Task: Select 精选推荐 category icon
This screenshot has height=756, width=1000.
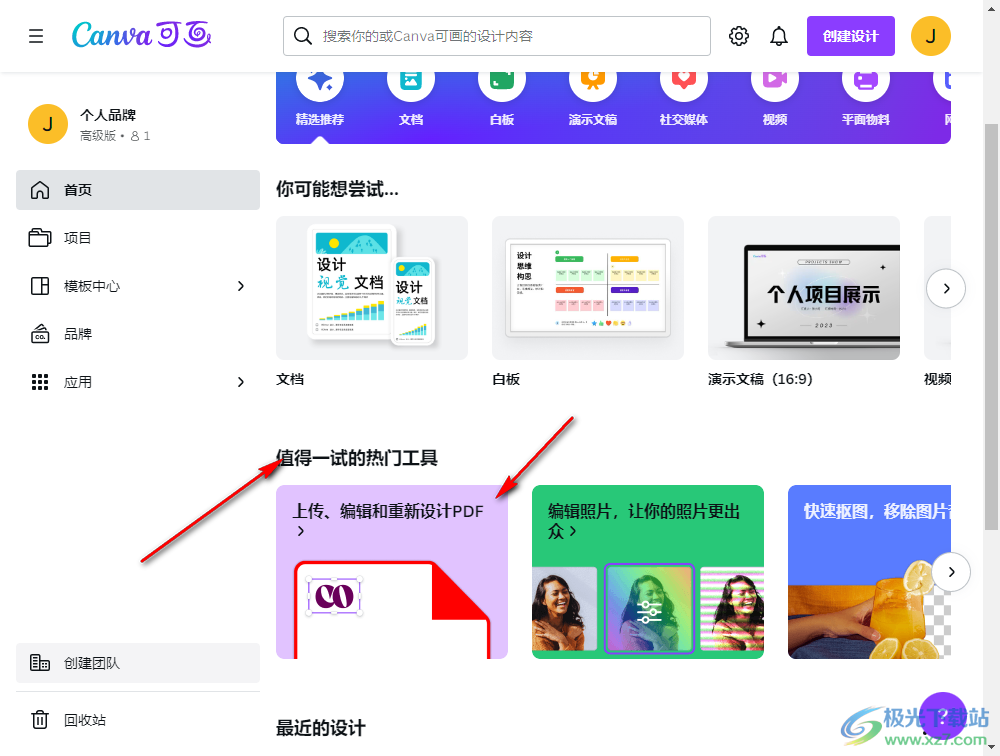Action: [320, 82]
